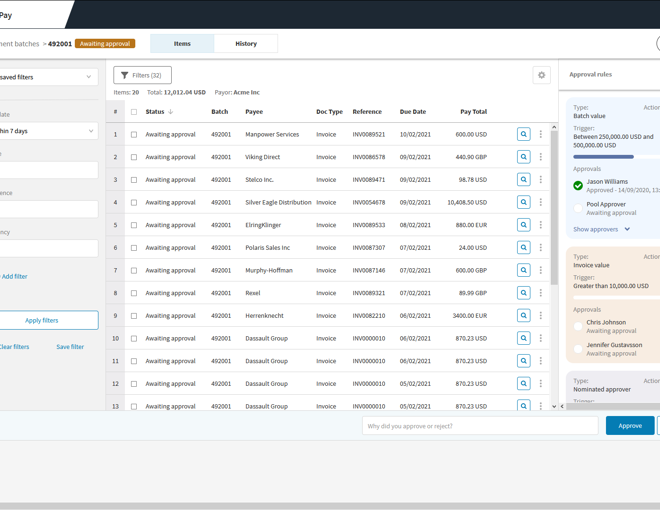The width and height of the screenshot is (660, 510).
Task: Check the box for Manpower Services row
Action: 134,134
